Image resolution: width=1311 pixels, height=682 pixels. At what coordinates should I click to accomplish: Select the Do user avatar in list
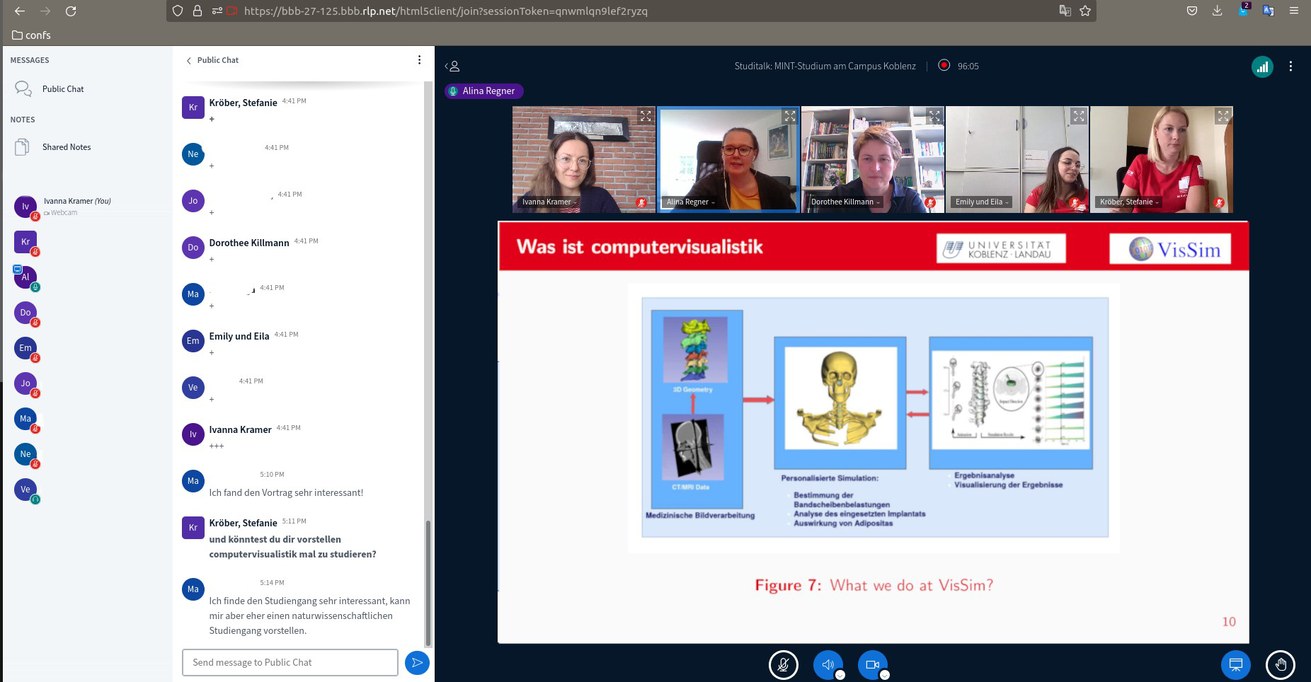coord(26,312)
